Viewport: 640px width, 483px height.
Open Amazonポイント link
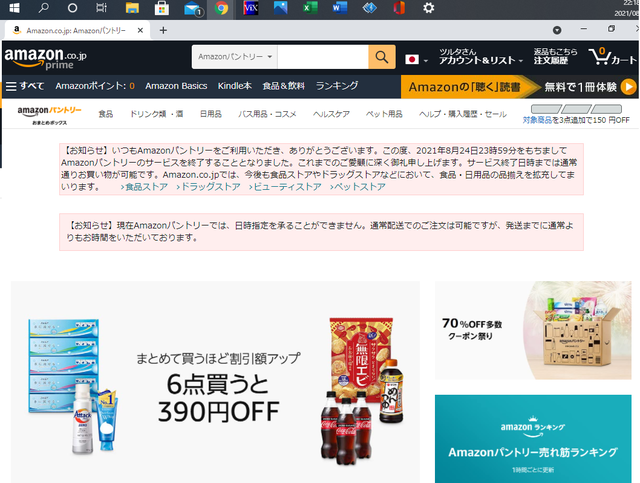click(95, 86)
